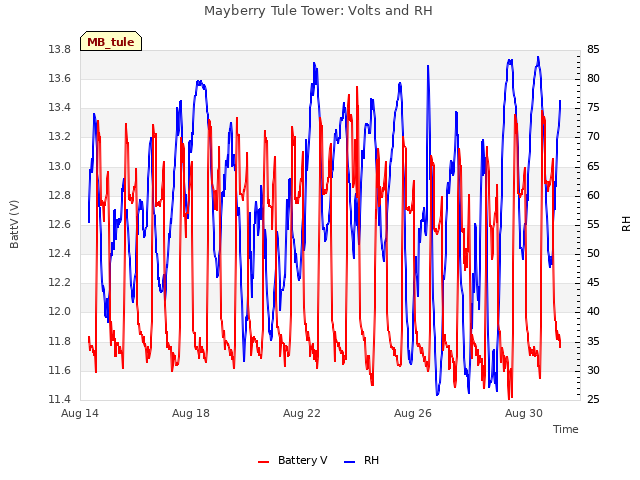Click the RH right axis label

click(626, 224)
